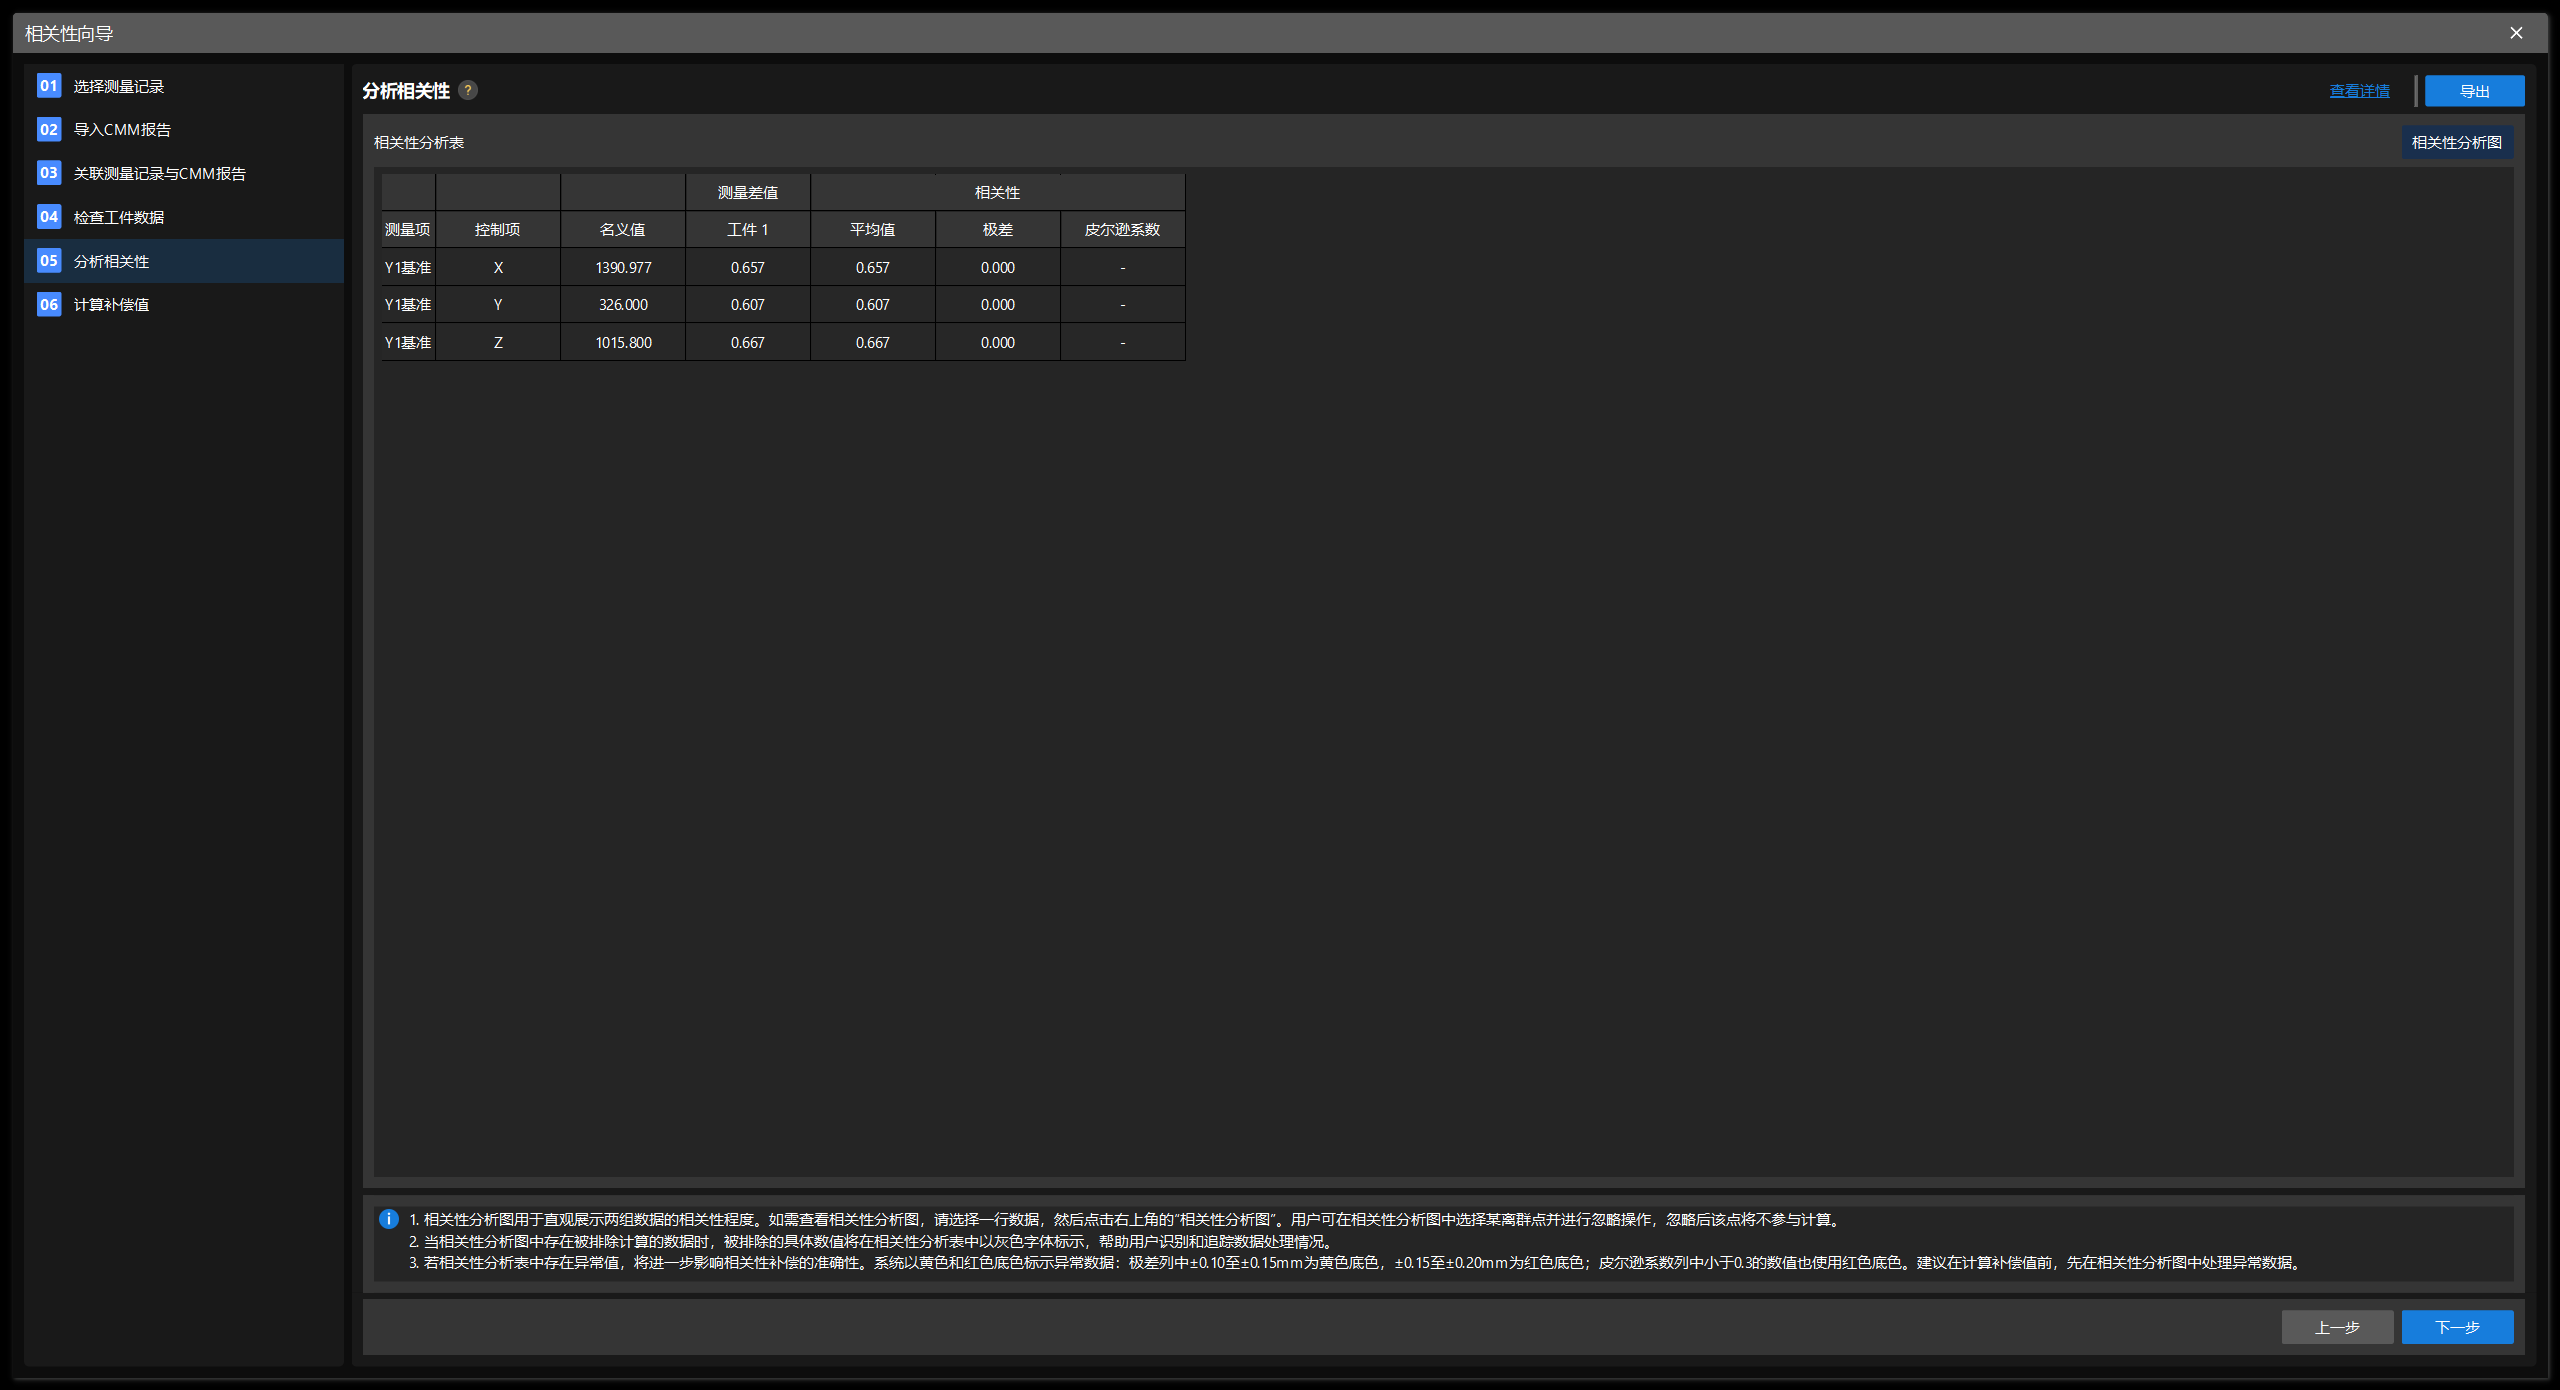The height and width of the screenshot is (1390, 2560).
Task: Select the row with nominal 326.000
Action: (623, 305)
